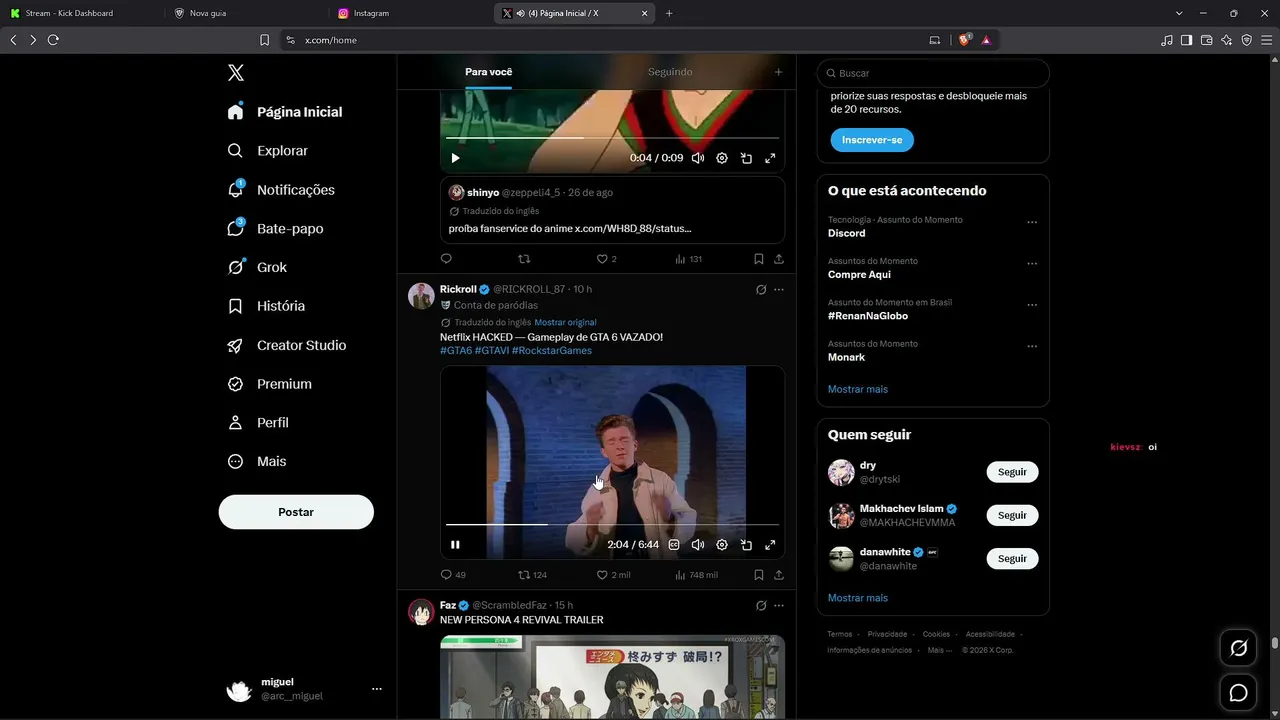The height and width of the screenshot is (720, 1280).
Task: Pause the Rickroll video
Action: pos(455,545)
